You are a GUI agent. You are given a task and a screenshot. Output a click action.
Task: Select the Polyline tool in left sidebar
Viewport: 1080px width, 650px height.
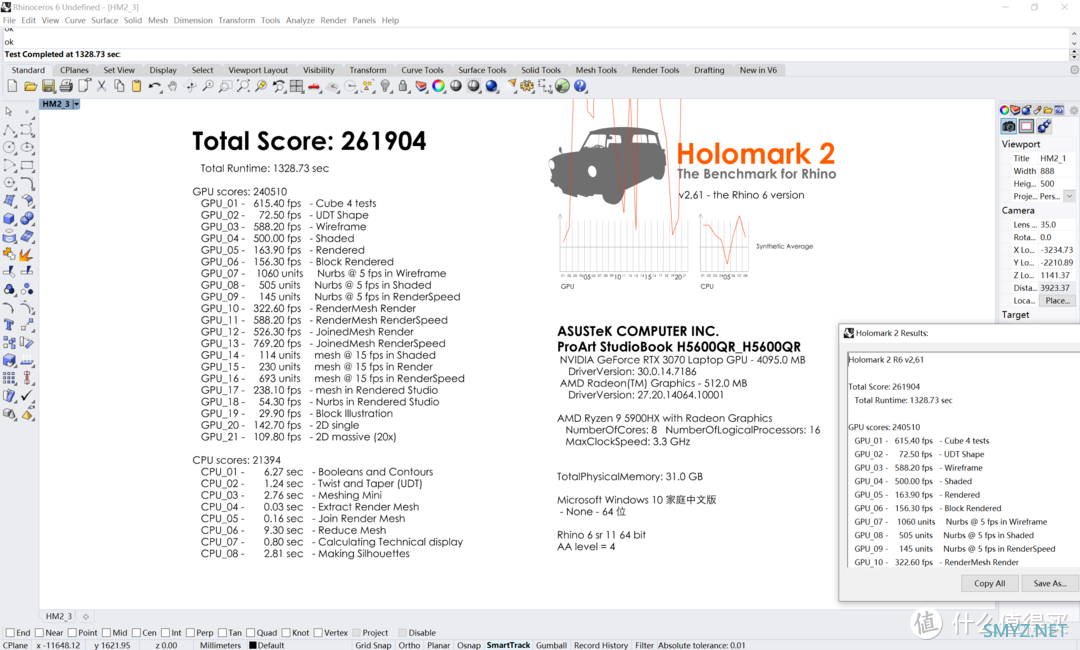10,129
